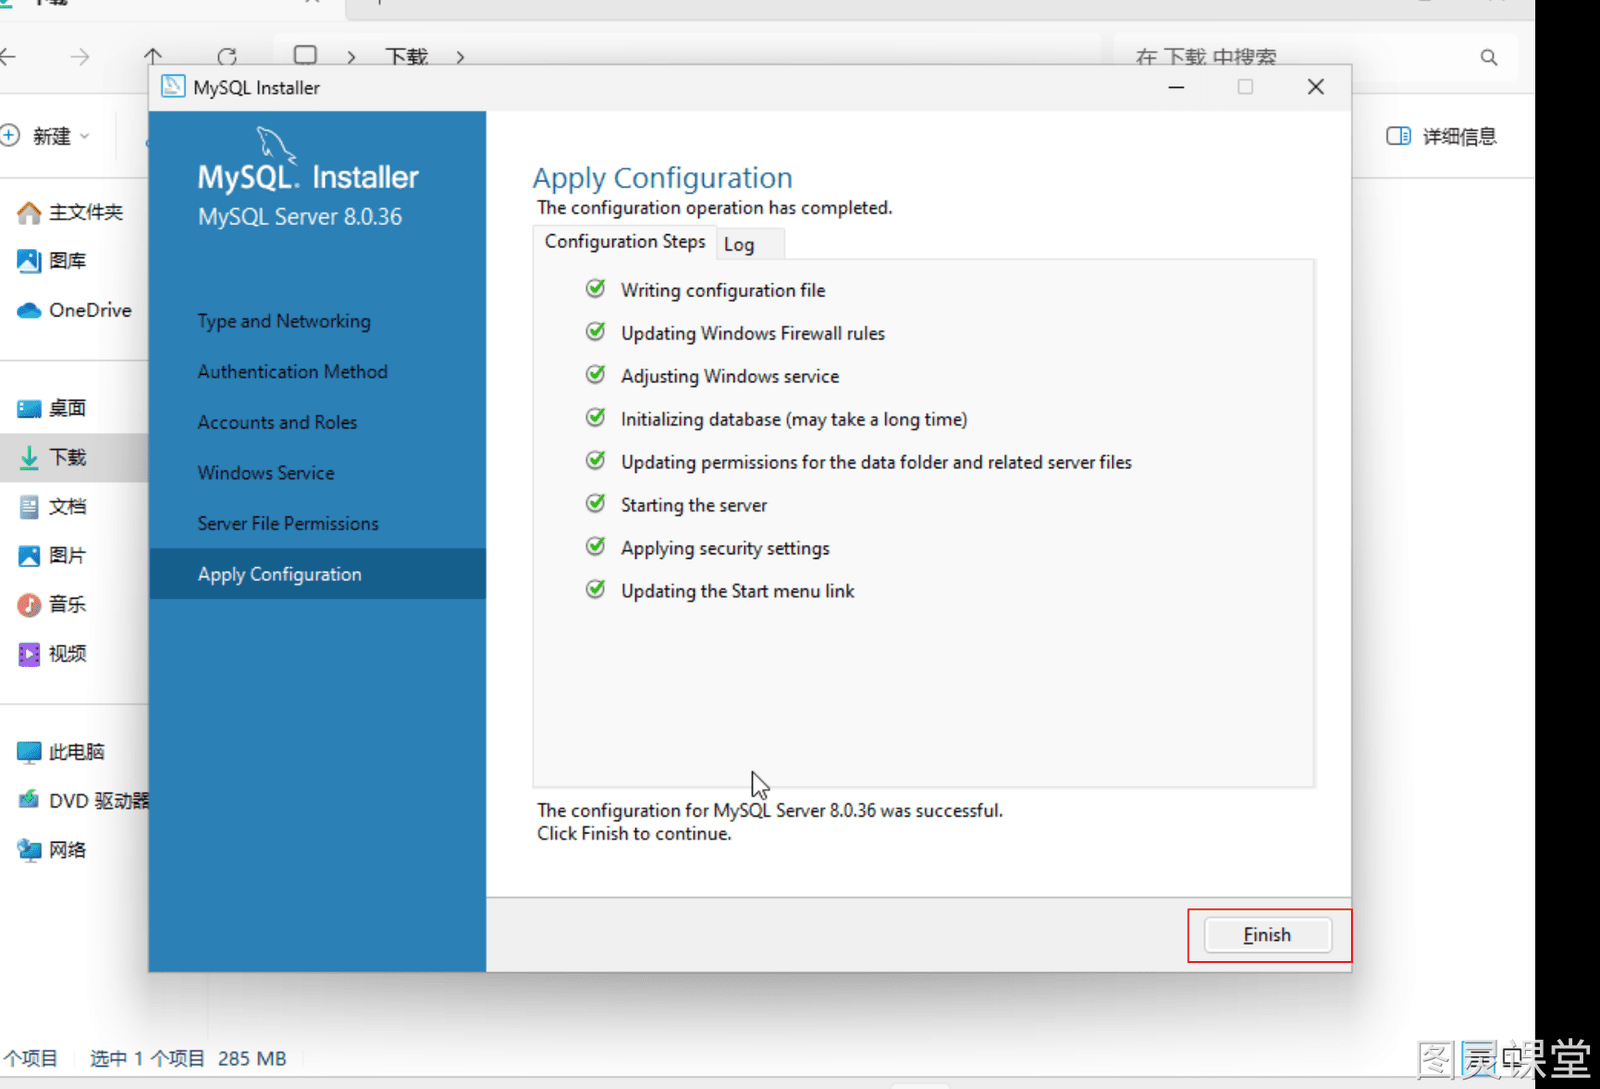Image resolution: width=1600 pixels, height=1089 pixels.
Task: Open 文档 in File Explorer sidebar
Action: coord(52,506)
